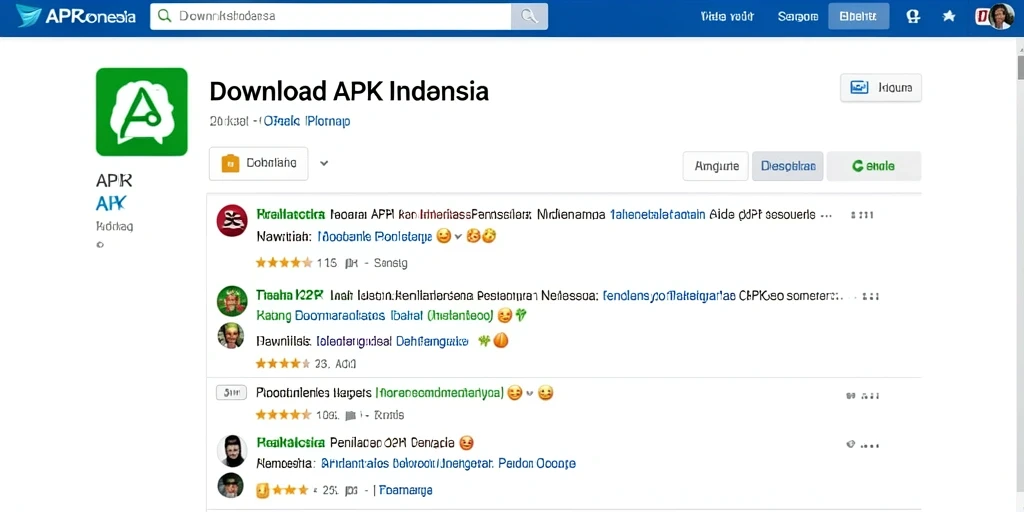Image resolution: width=1024 pixels, height=512 pixels.
Task: Click the green 'Realiatecka' reviewer name
Action: point(291,214)
